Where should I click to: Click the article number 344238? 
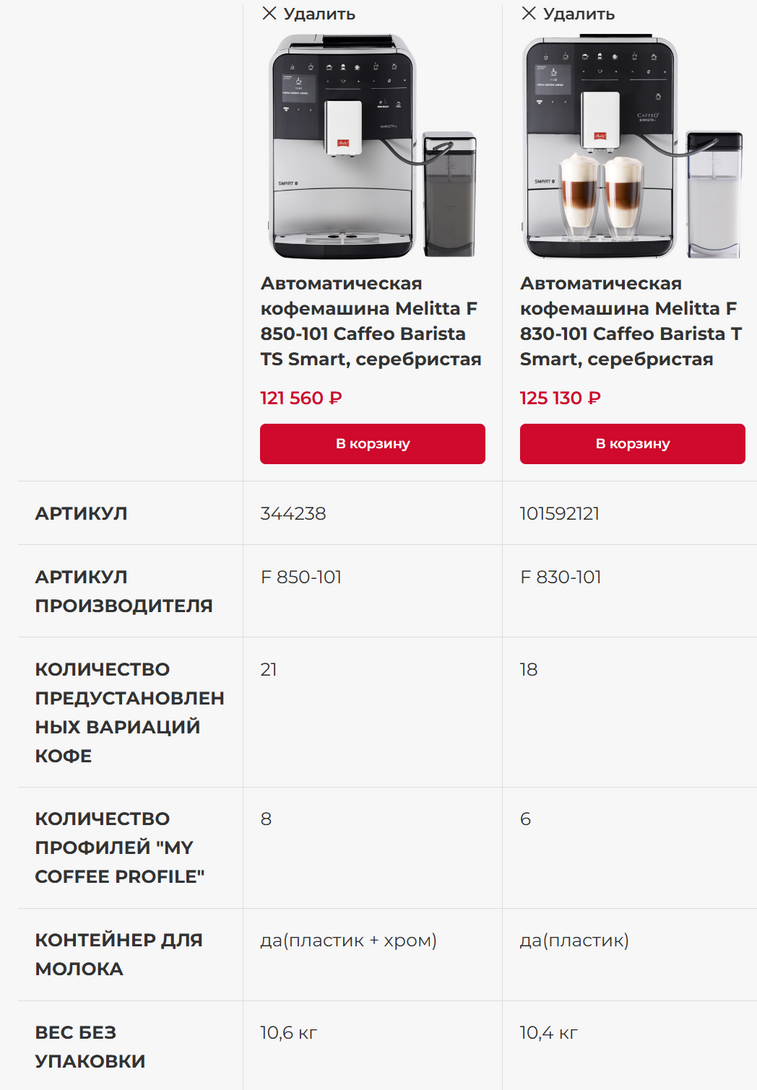click(x=293, y=513)
